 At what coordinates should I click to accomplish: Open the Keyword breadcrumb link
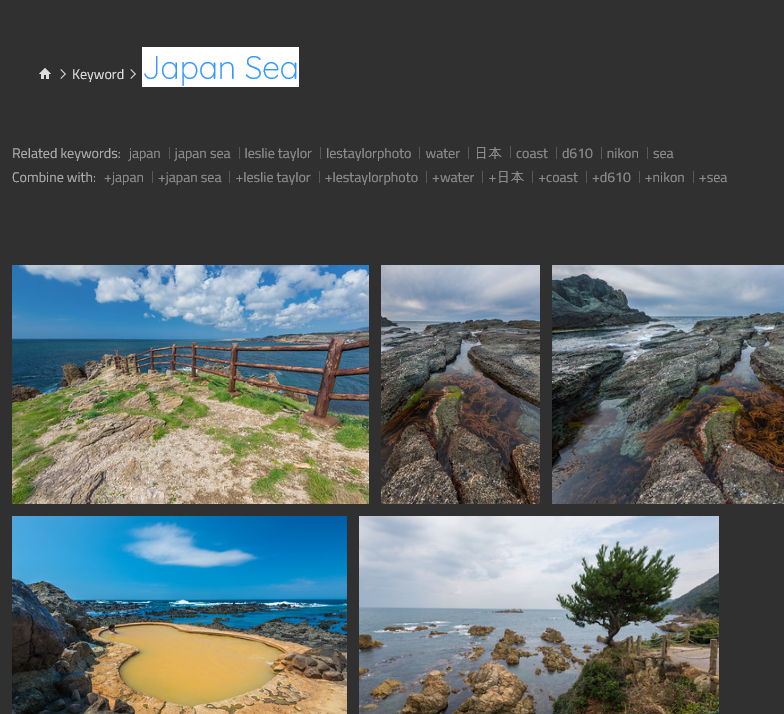click(98, 74)
